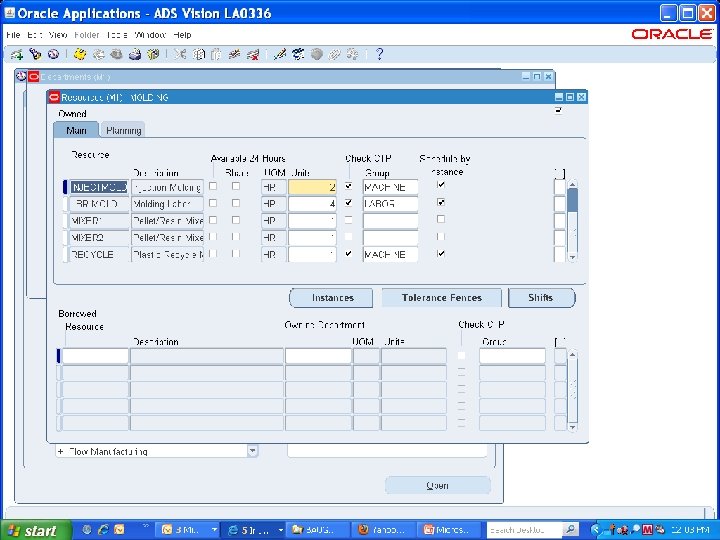The image size is (720, 540).
Task: Click the Search Desktop taskbar field
Action: click(x=524, y=530)
